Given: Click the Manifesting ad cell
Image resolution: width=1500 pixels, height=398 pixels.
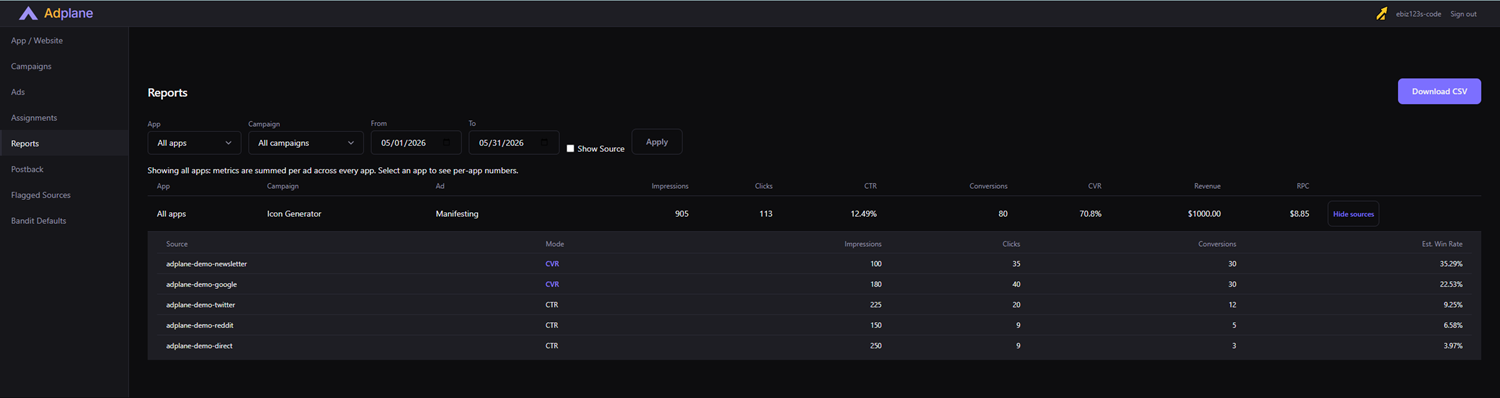Looking at the screenshot, I should 457,214.
